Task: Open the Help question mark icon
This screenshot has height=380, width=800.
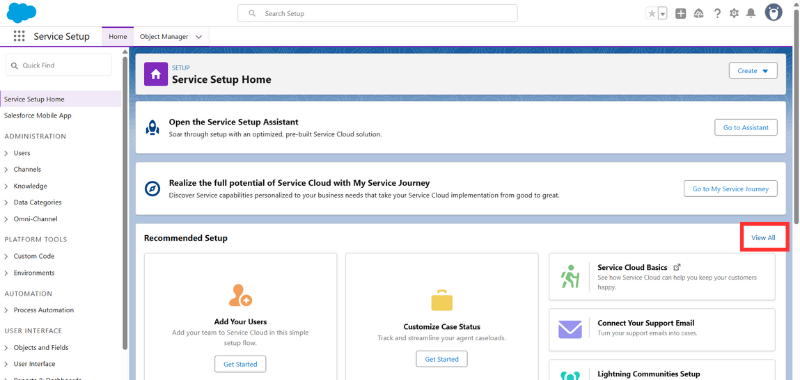Action: tap(717, 14)
